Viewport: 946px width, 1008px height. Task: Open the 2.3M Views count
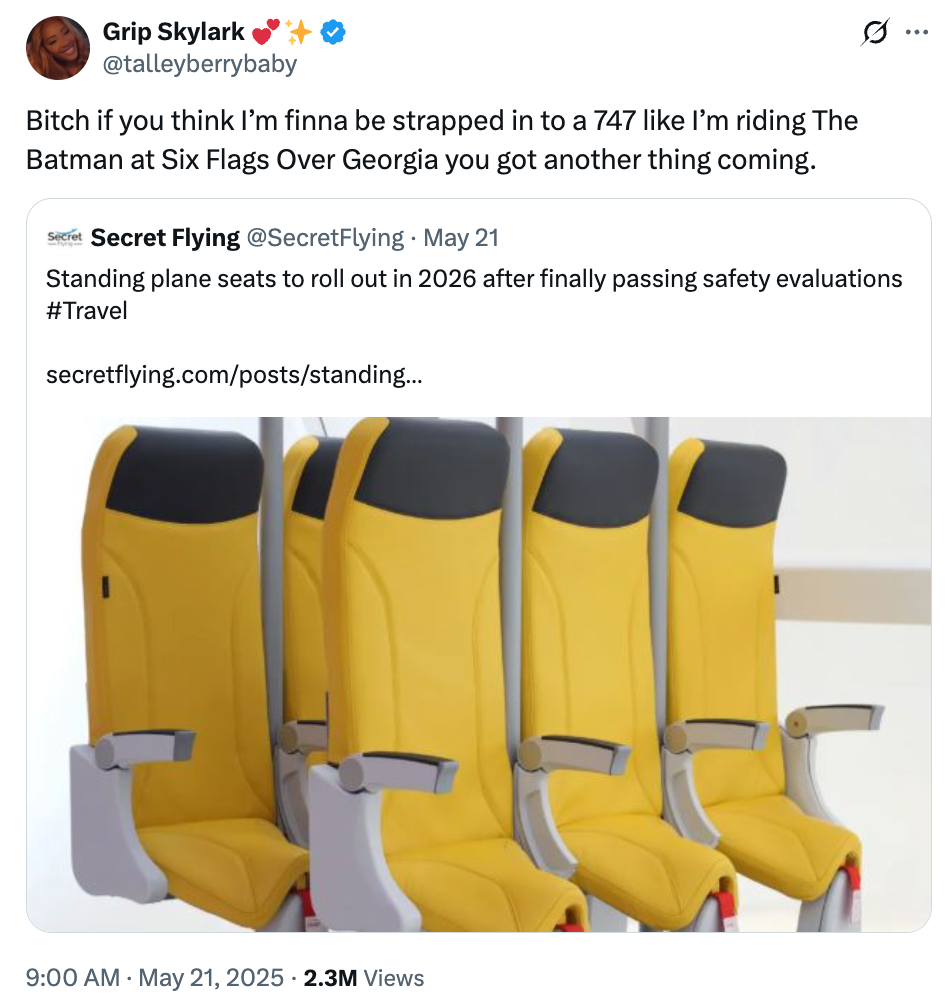click(363, 978)
